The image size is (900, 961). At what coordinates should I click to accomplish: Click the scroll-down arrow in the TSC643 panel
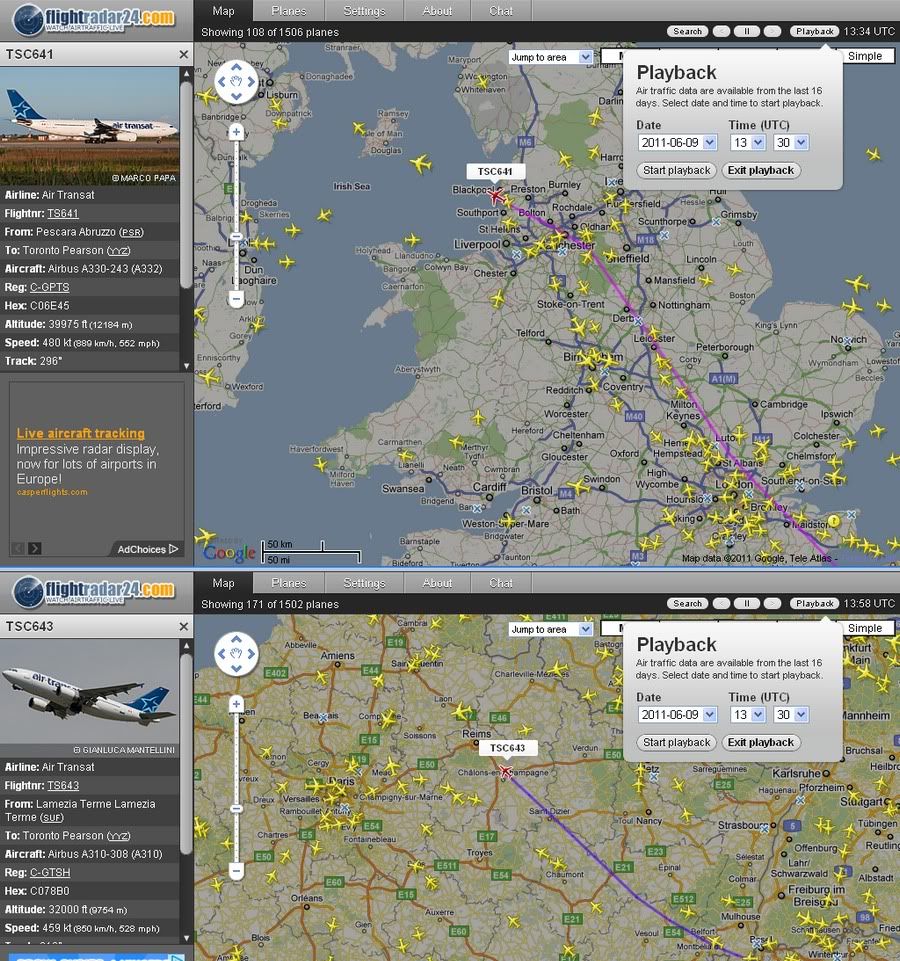(x=186, y=938)
